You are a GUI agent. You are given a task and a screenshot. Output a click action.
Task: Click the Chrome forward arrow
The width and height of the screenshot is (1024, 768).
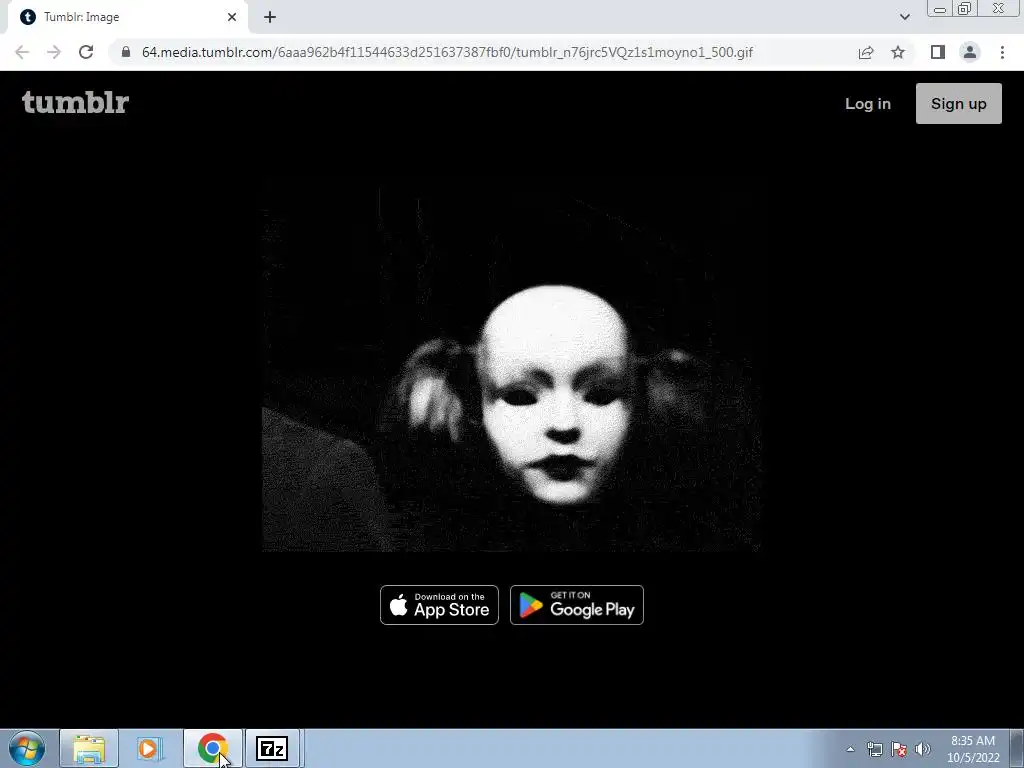tap(54, 52)
